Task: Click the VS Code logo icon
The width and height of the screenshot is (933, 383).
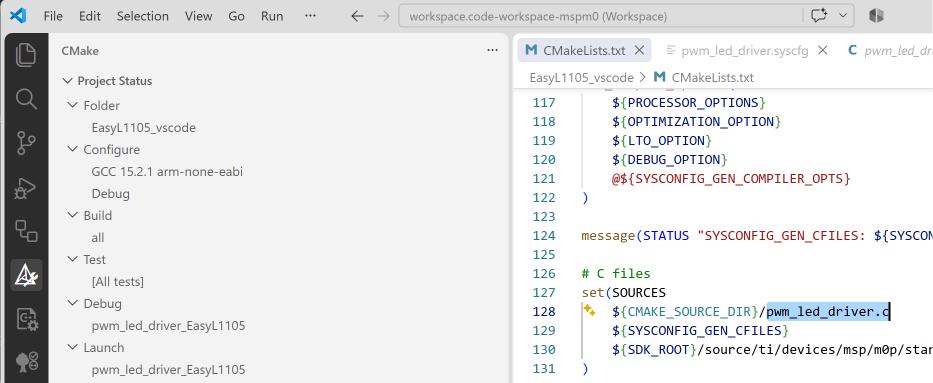Action: (18, 16)
